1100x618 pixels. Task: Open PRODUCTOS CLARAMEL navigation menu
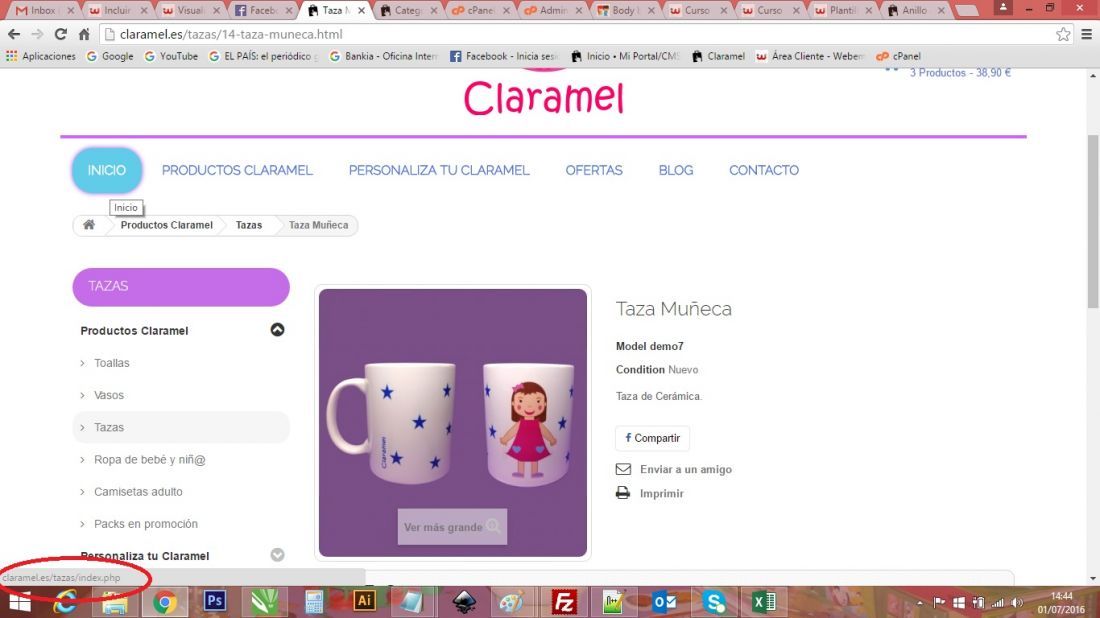[x=237, y=170]
